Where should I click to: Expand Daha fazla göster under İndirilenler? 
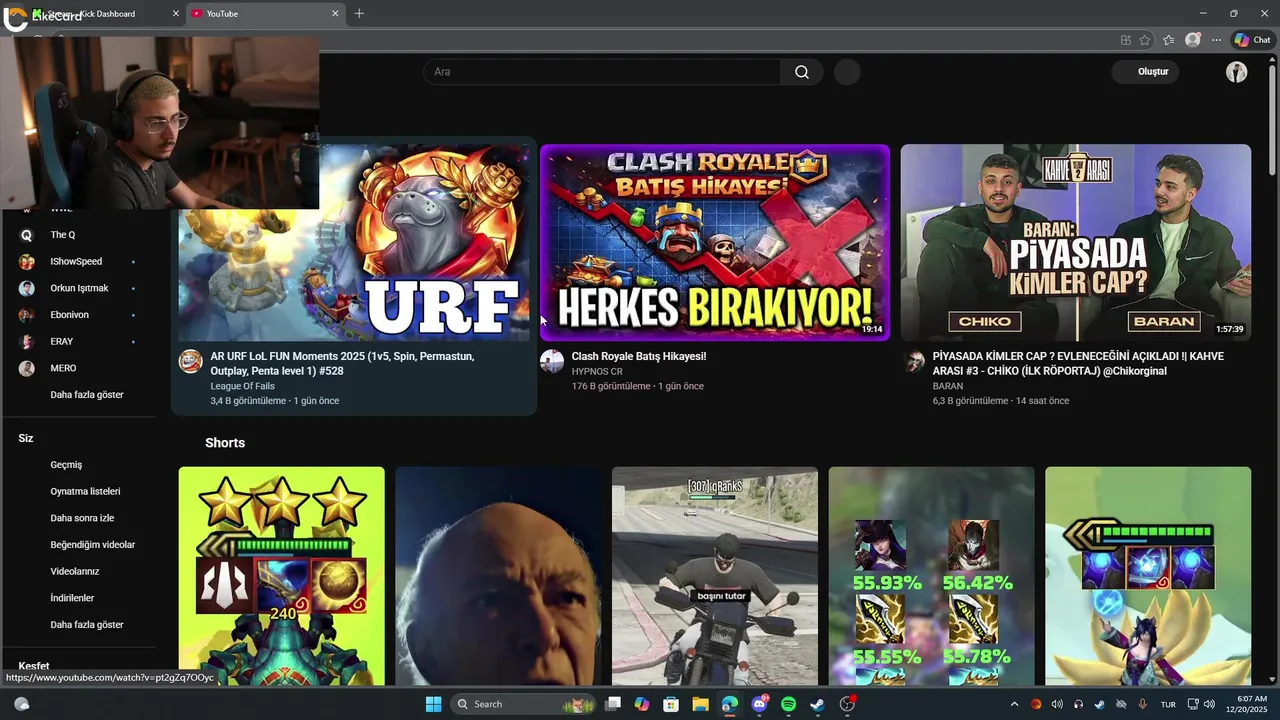click(87, 625)
